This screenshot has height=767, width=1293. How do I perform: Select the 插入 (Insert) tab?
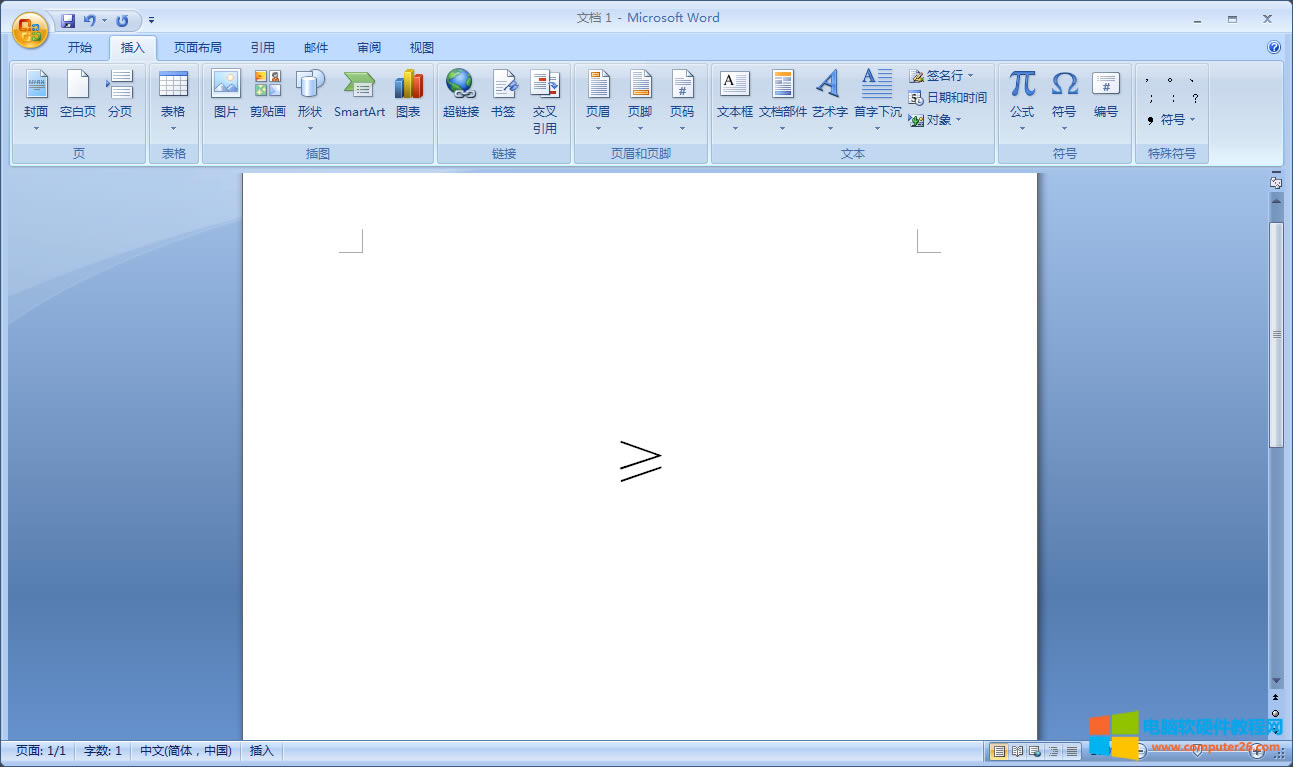pos(133,47)
